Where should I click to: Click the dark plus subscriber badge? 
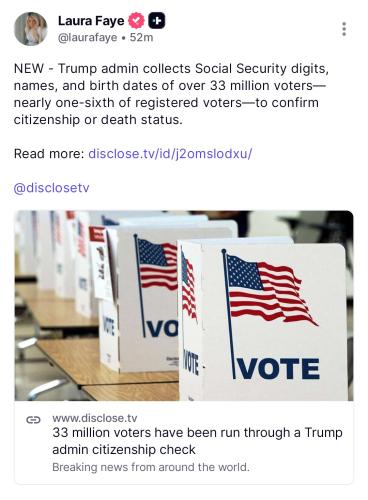coord(156,21)
